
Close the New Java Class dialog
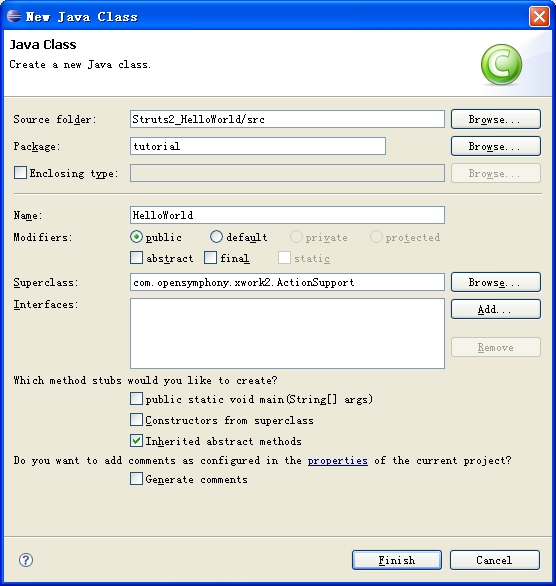[x=539, y=17]
